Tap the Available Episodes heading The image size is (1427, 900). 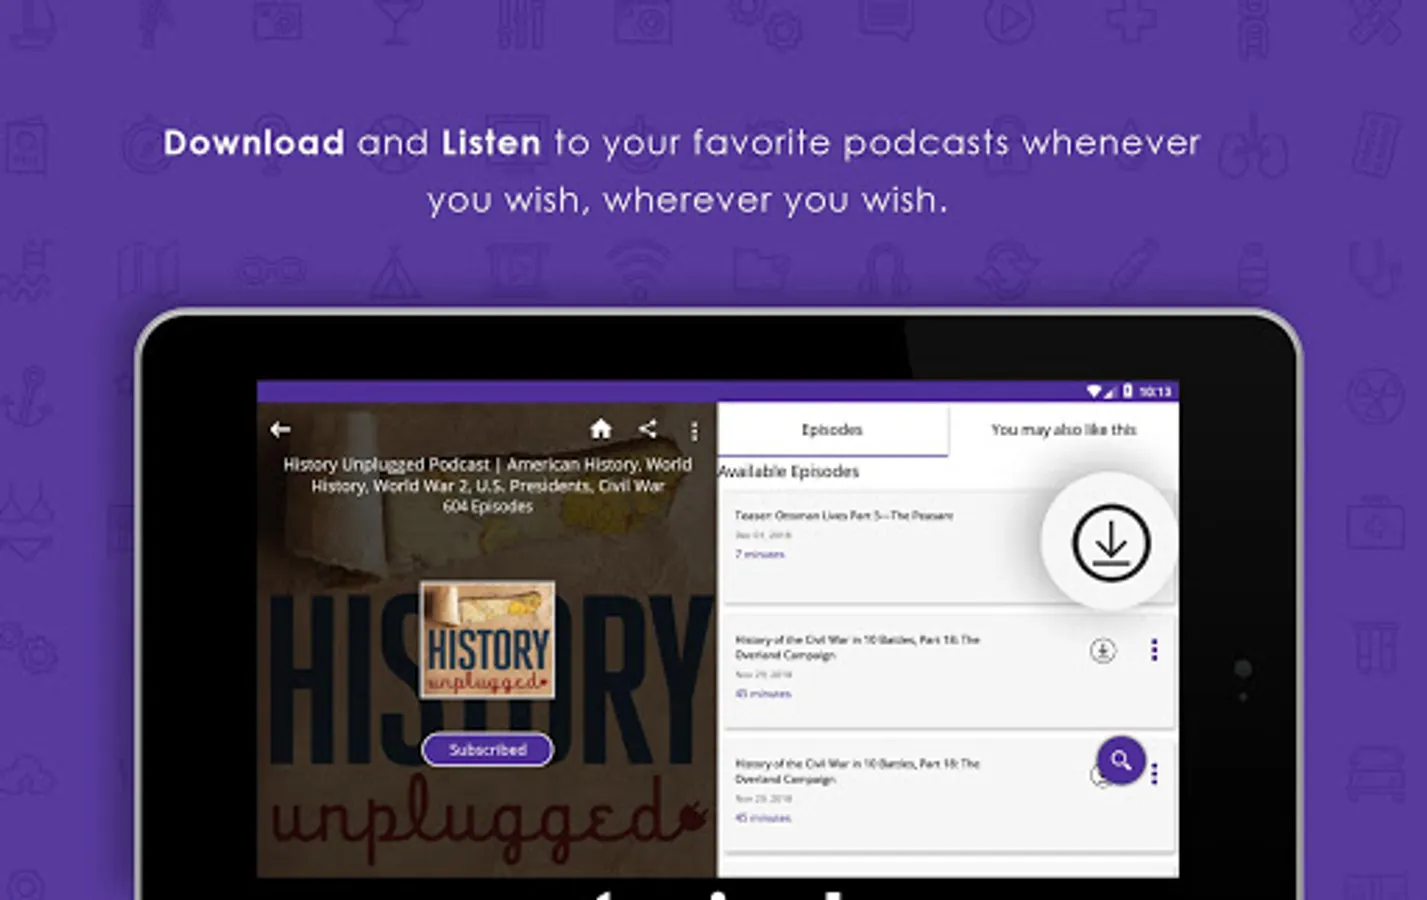[789, 472]
